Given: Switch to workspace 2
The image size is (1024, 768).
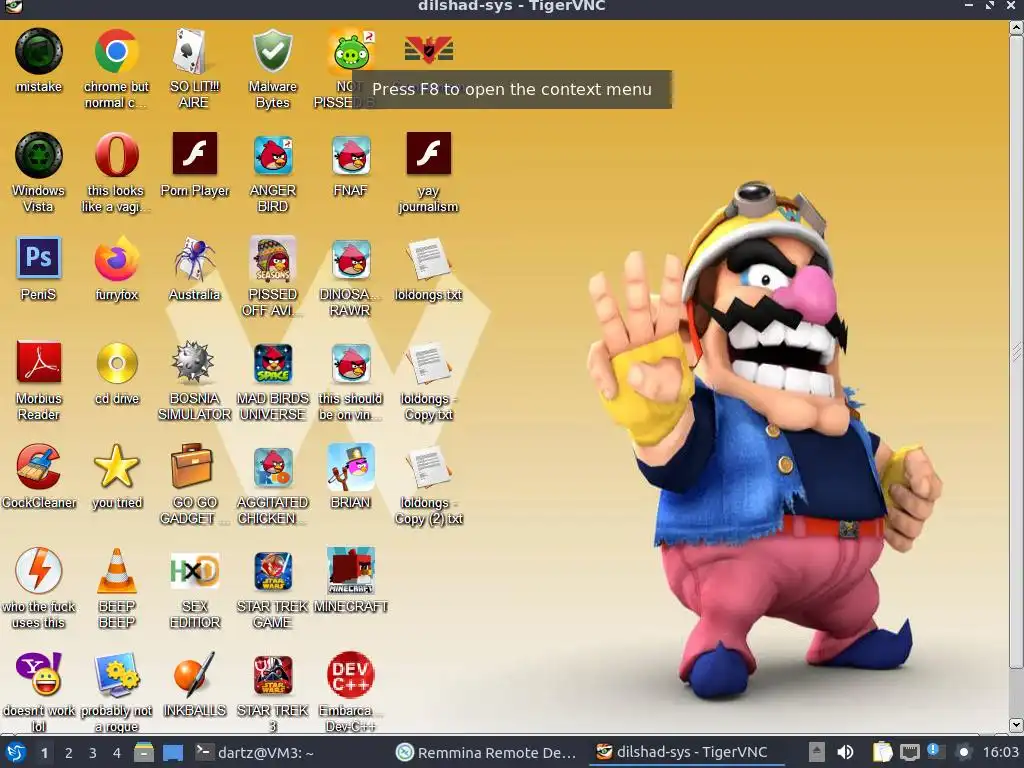Looking at the screenshot, I should coord(69,753).
